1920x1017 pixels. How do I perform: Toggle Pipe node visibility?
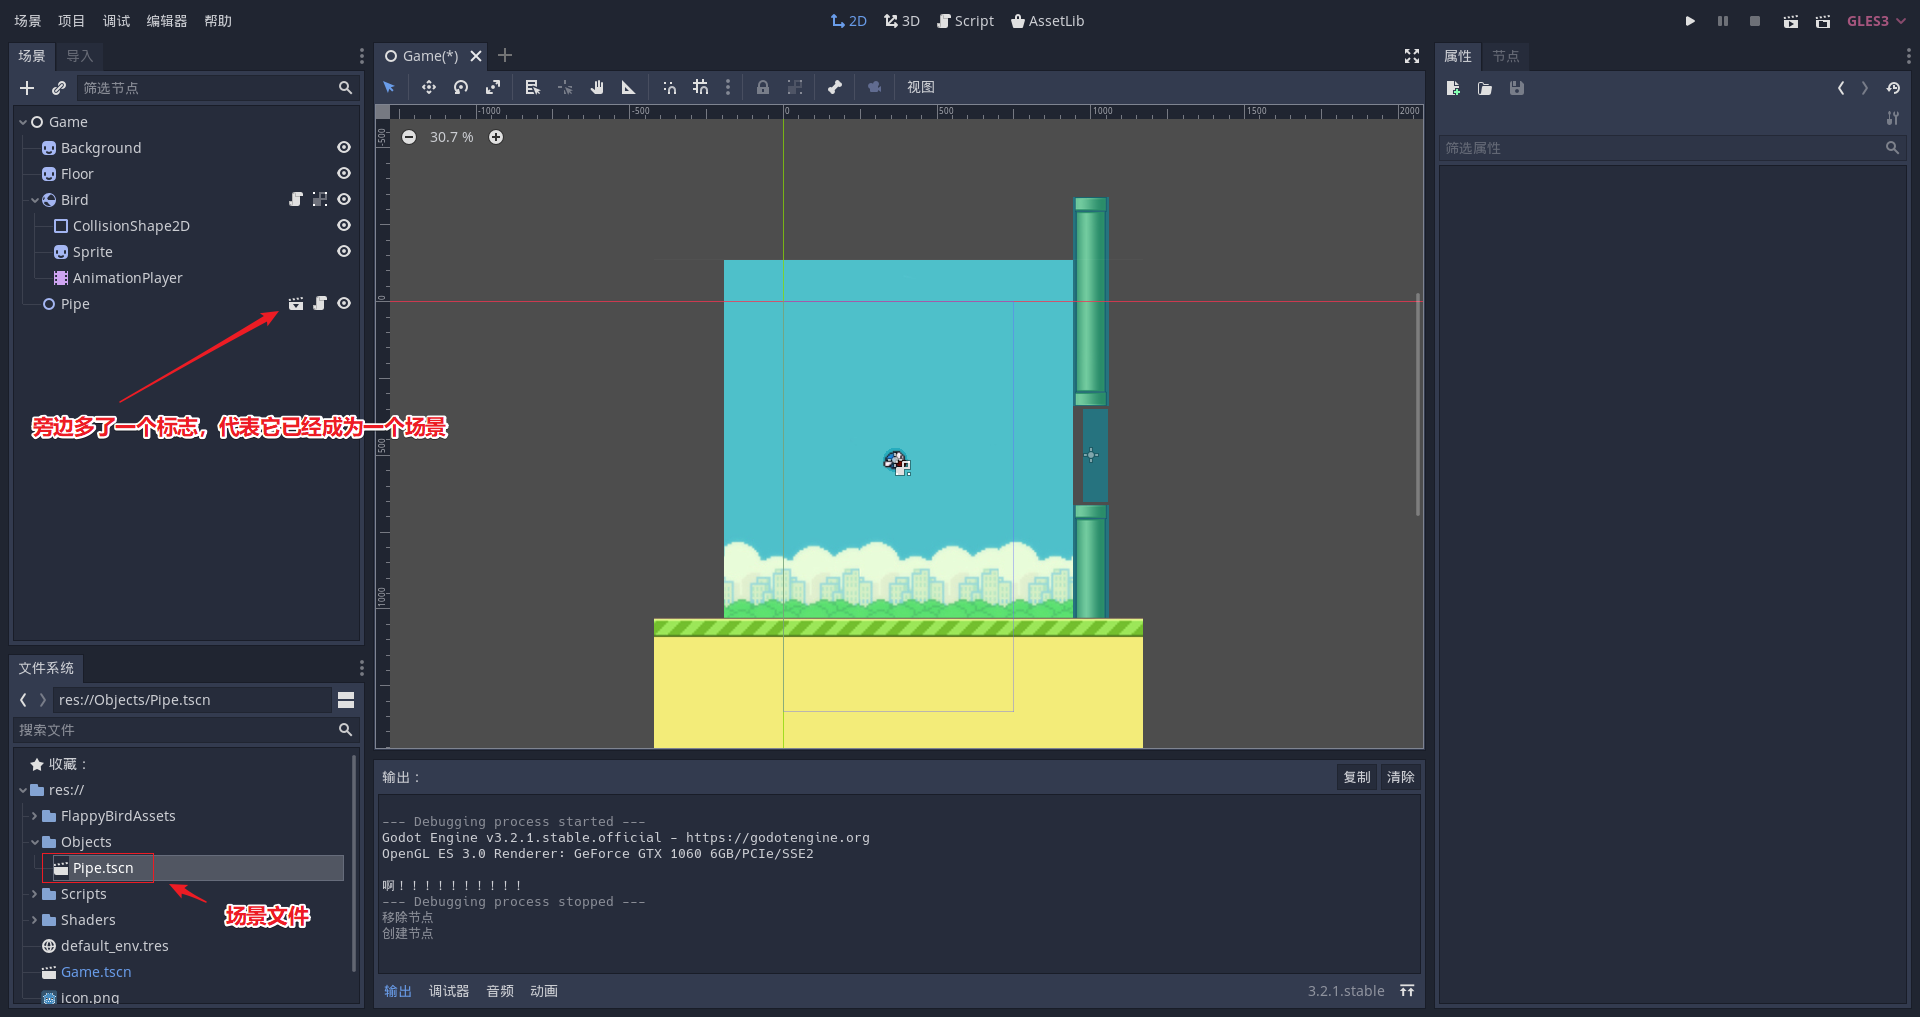coord(344,303)
